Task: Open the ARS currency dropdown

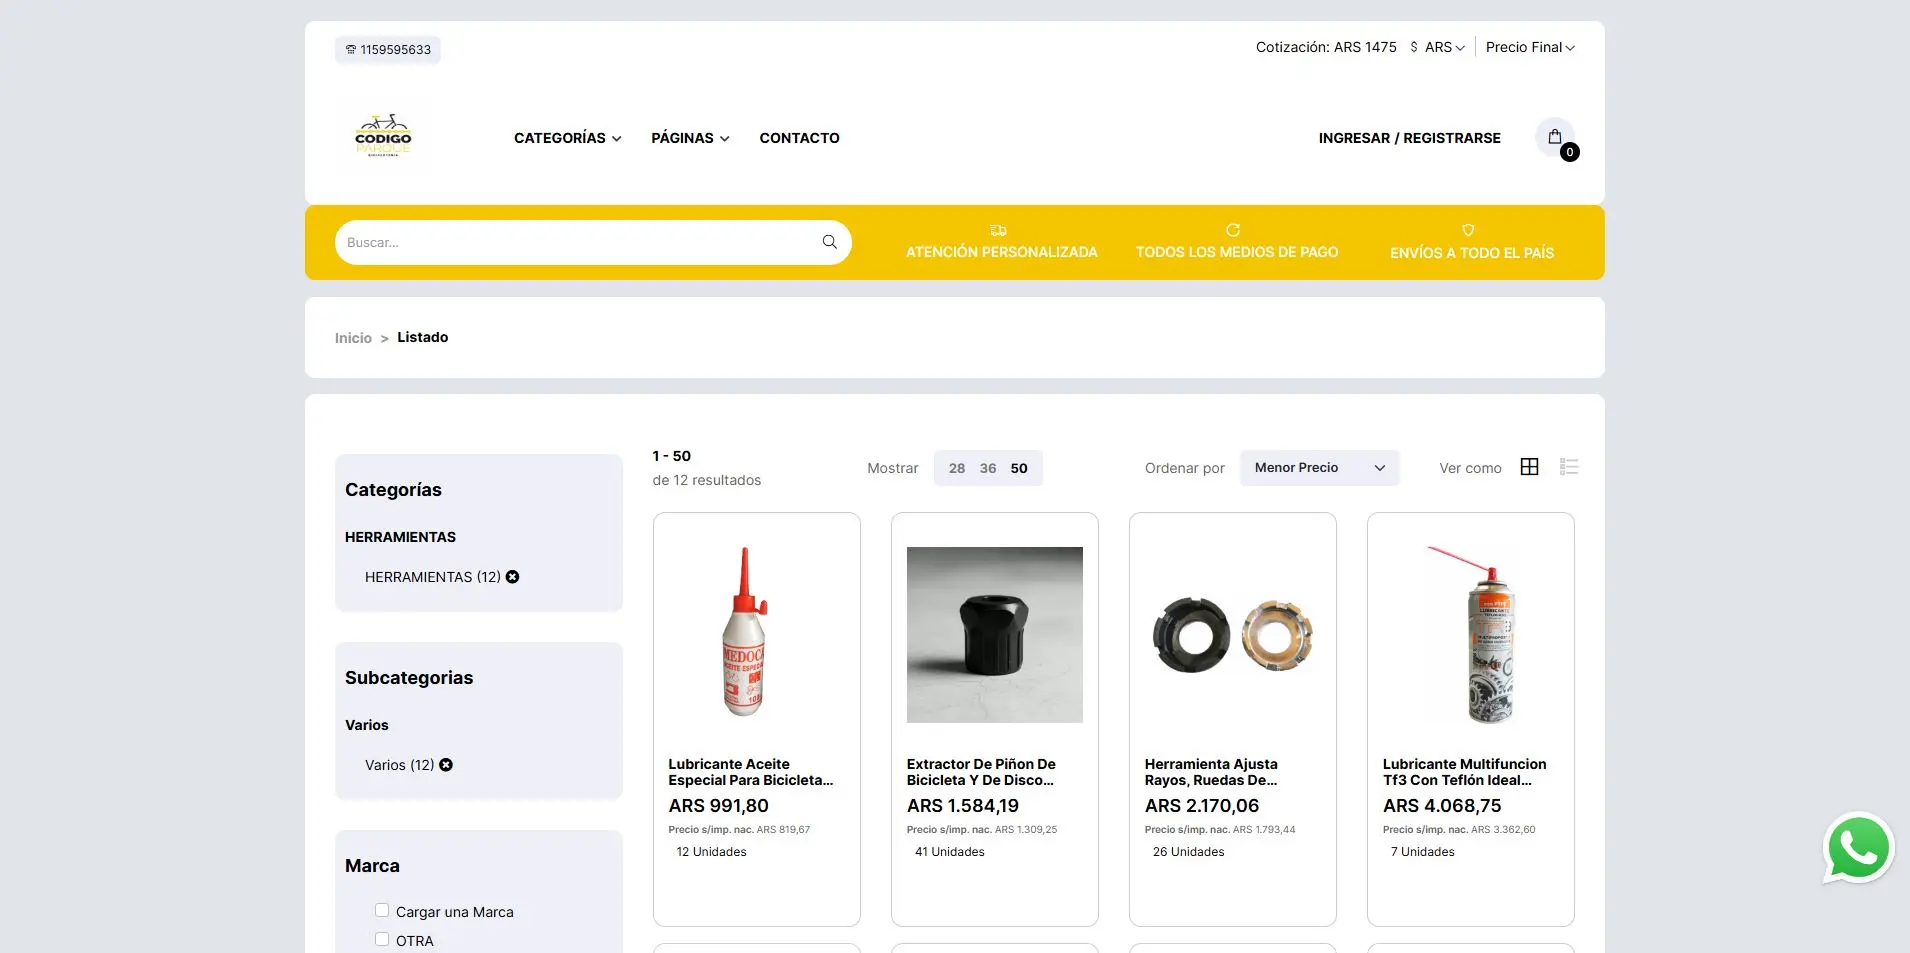Action: (x=1437, y=46)
